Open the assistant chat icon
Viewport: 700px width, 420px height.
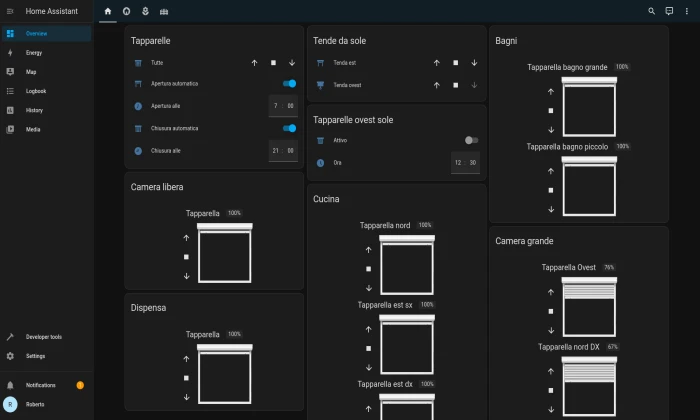(669, 11)
